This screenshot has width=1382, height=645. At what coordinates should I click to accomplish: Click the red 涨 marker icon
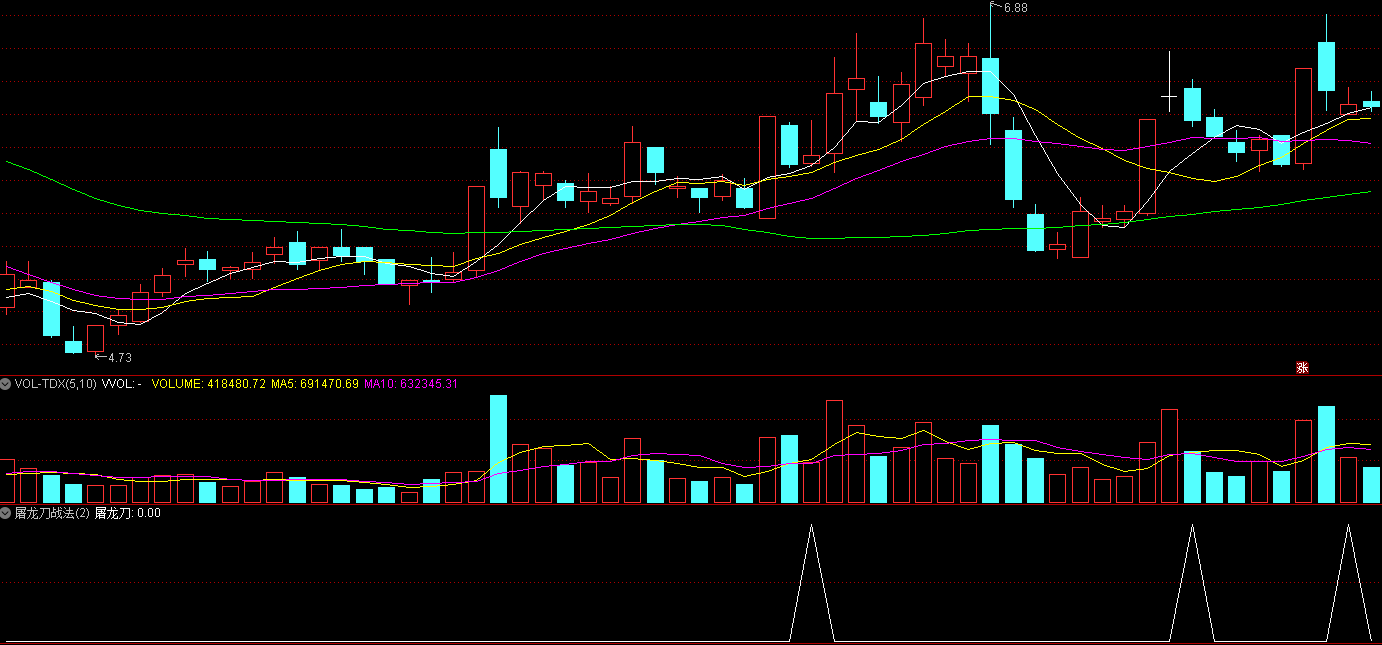[x=1303, y=367]
